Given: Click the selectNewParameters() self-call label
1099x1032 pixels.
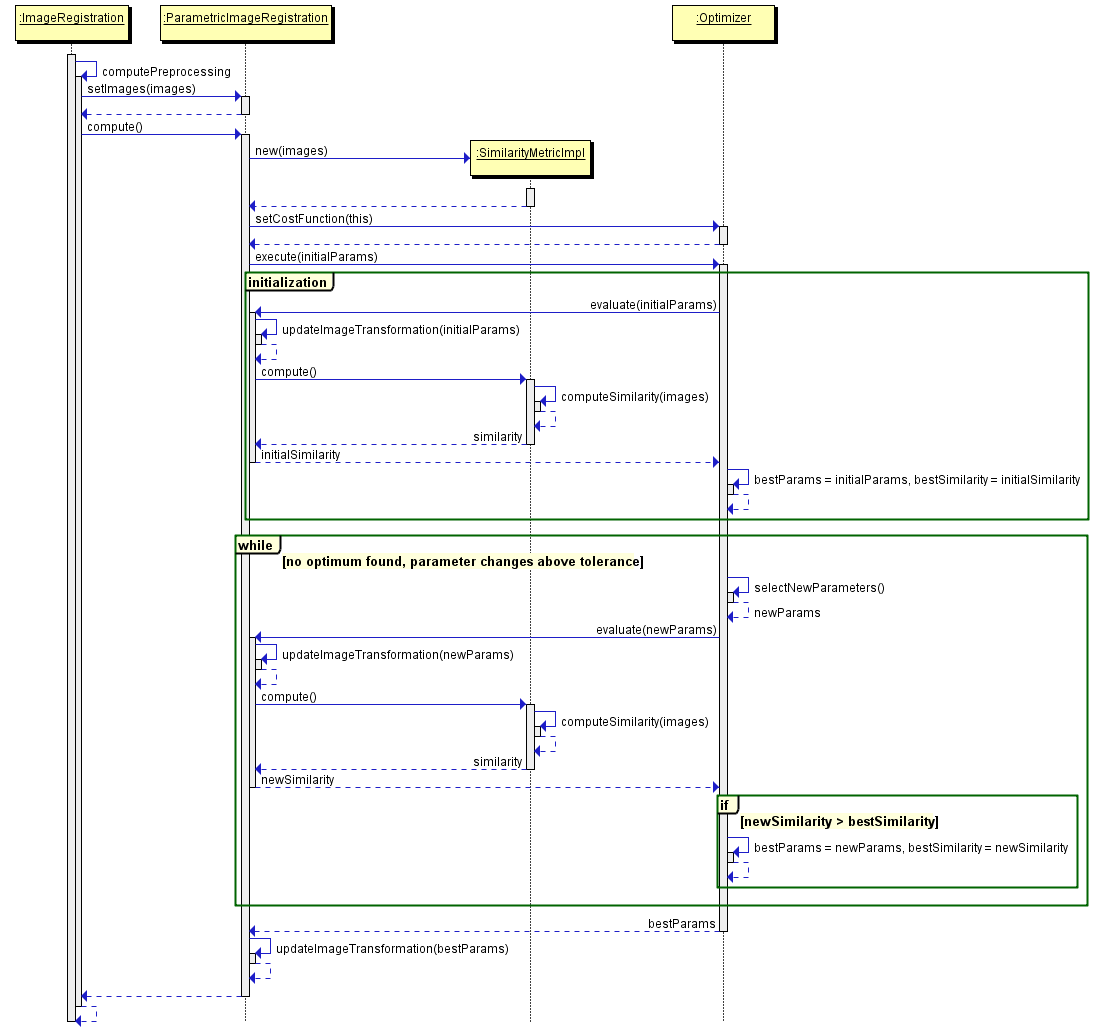Looking at the screenshot, I should [x=819, y=588].
